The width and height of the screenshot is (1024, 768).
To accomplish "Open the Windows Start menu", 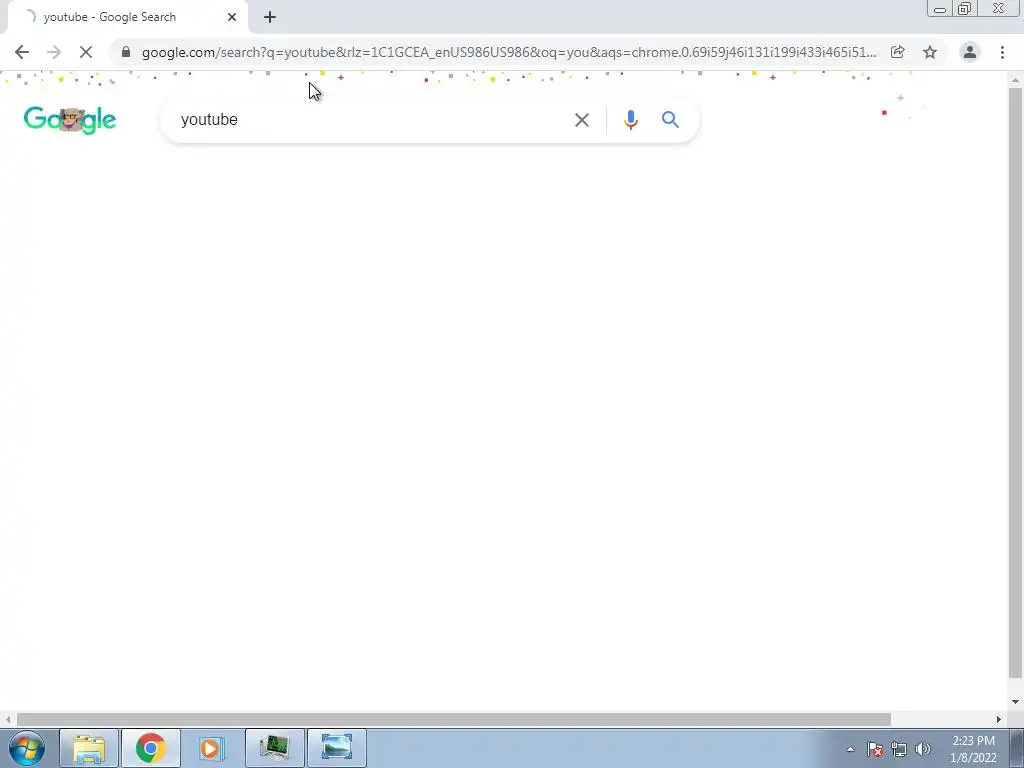I will click(27, 748).
